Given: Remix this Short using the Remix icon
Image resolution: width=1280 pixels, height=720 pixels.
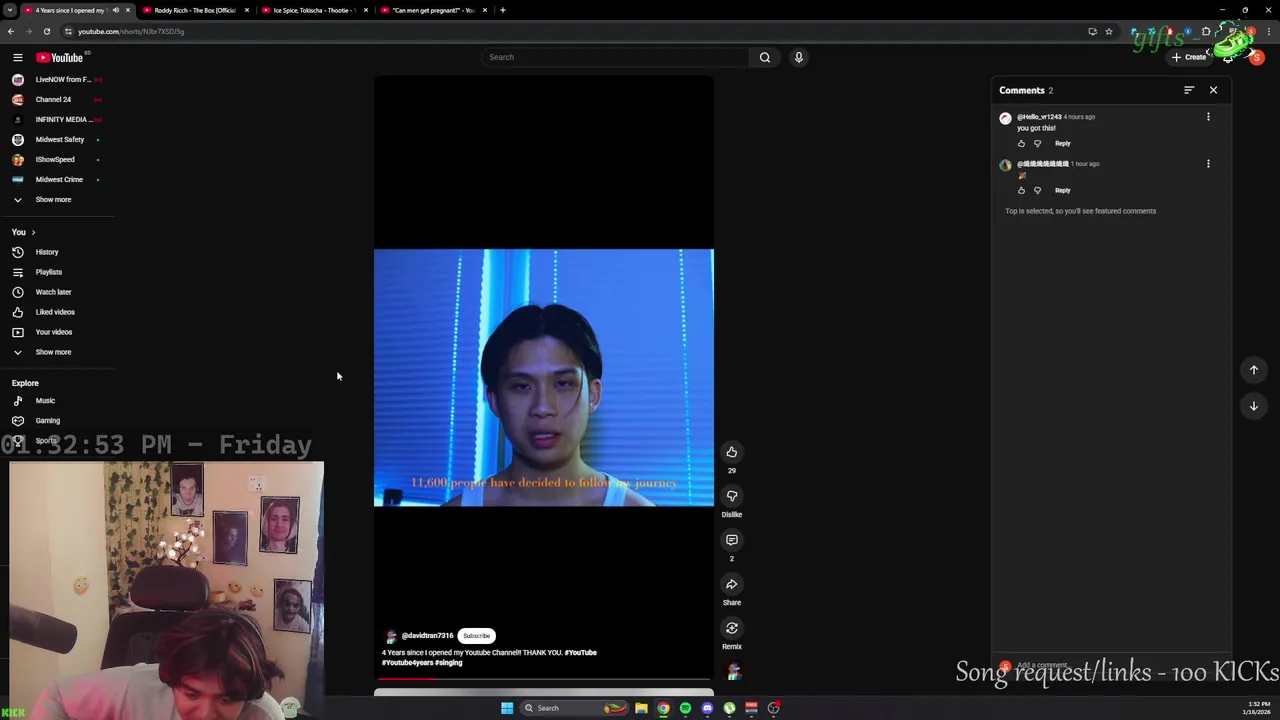Looking at the screenshot, I should (x=732, y=628).
